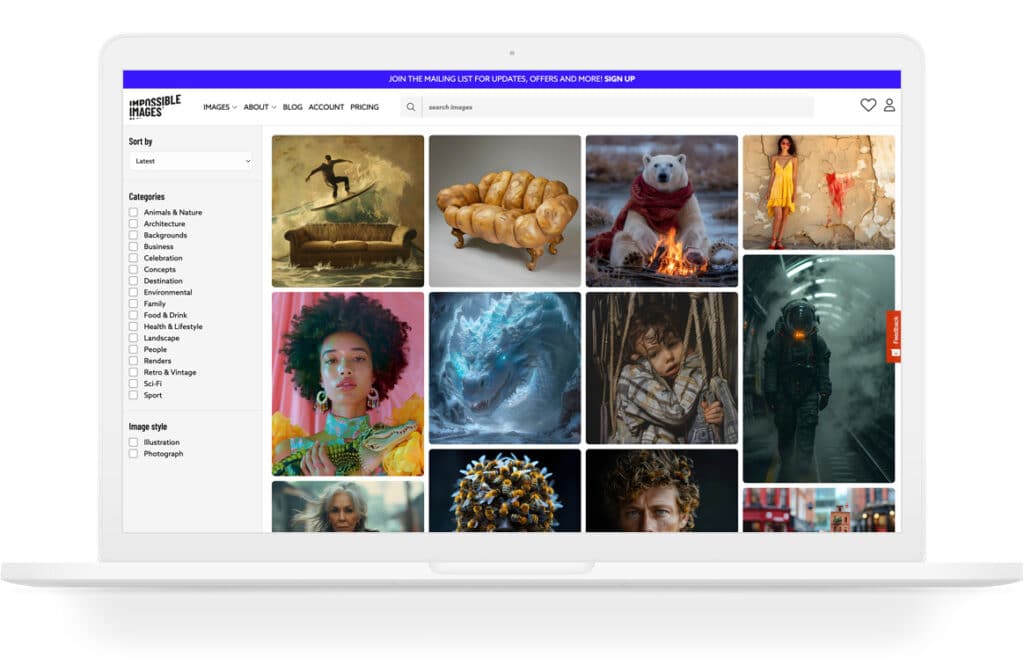The width and height of the screenshot is (1024, 672).
Task: Click the heart favorites icon
Action: click(x=868, y=105)
